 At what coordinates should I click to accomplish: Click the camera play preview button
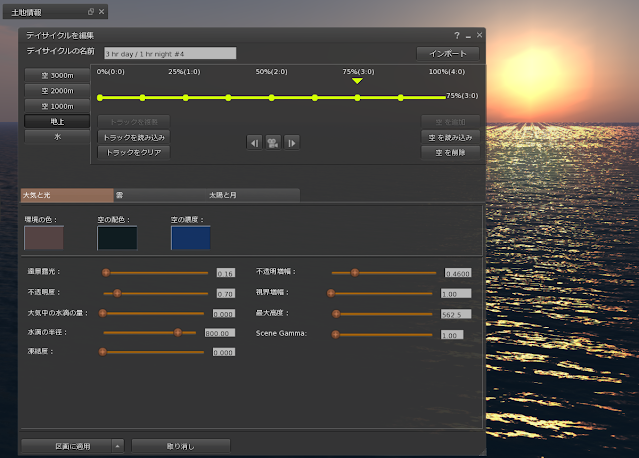[273, 143]
